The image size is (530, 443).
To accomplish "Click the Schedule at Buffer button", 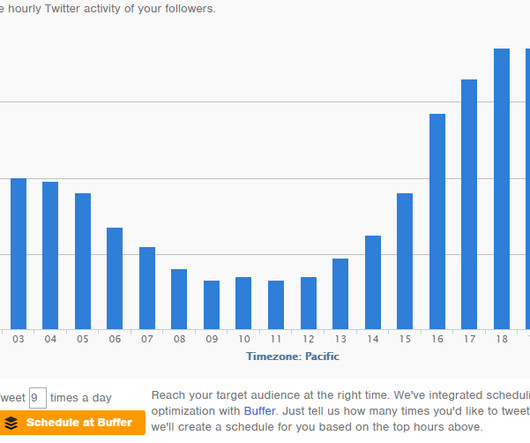I will [x=72, y=423].
